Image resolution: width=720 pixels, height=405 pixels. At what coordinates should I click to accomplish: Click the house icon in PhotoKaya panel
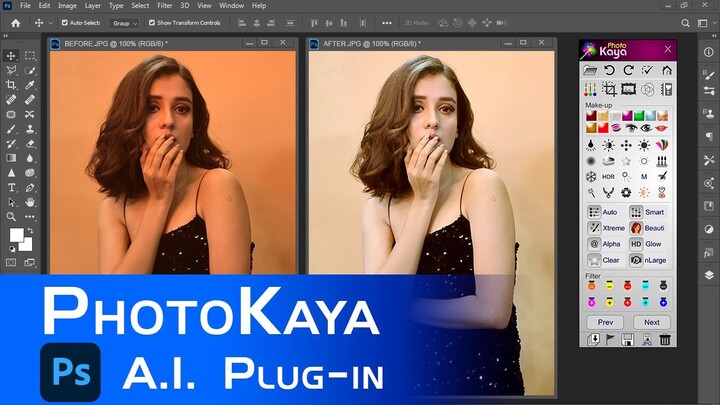pos(667,70)
